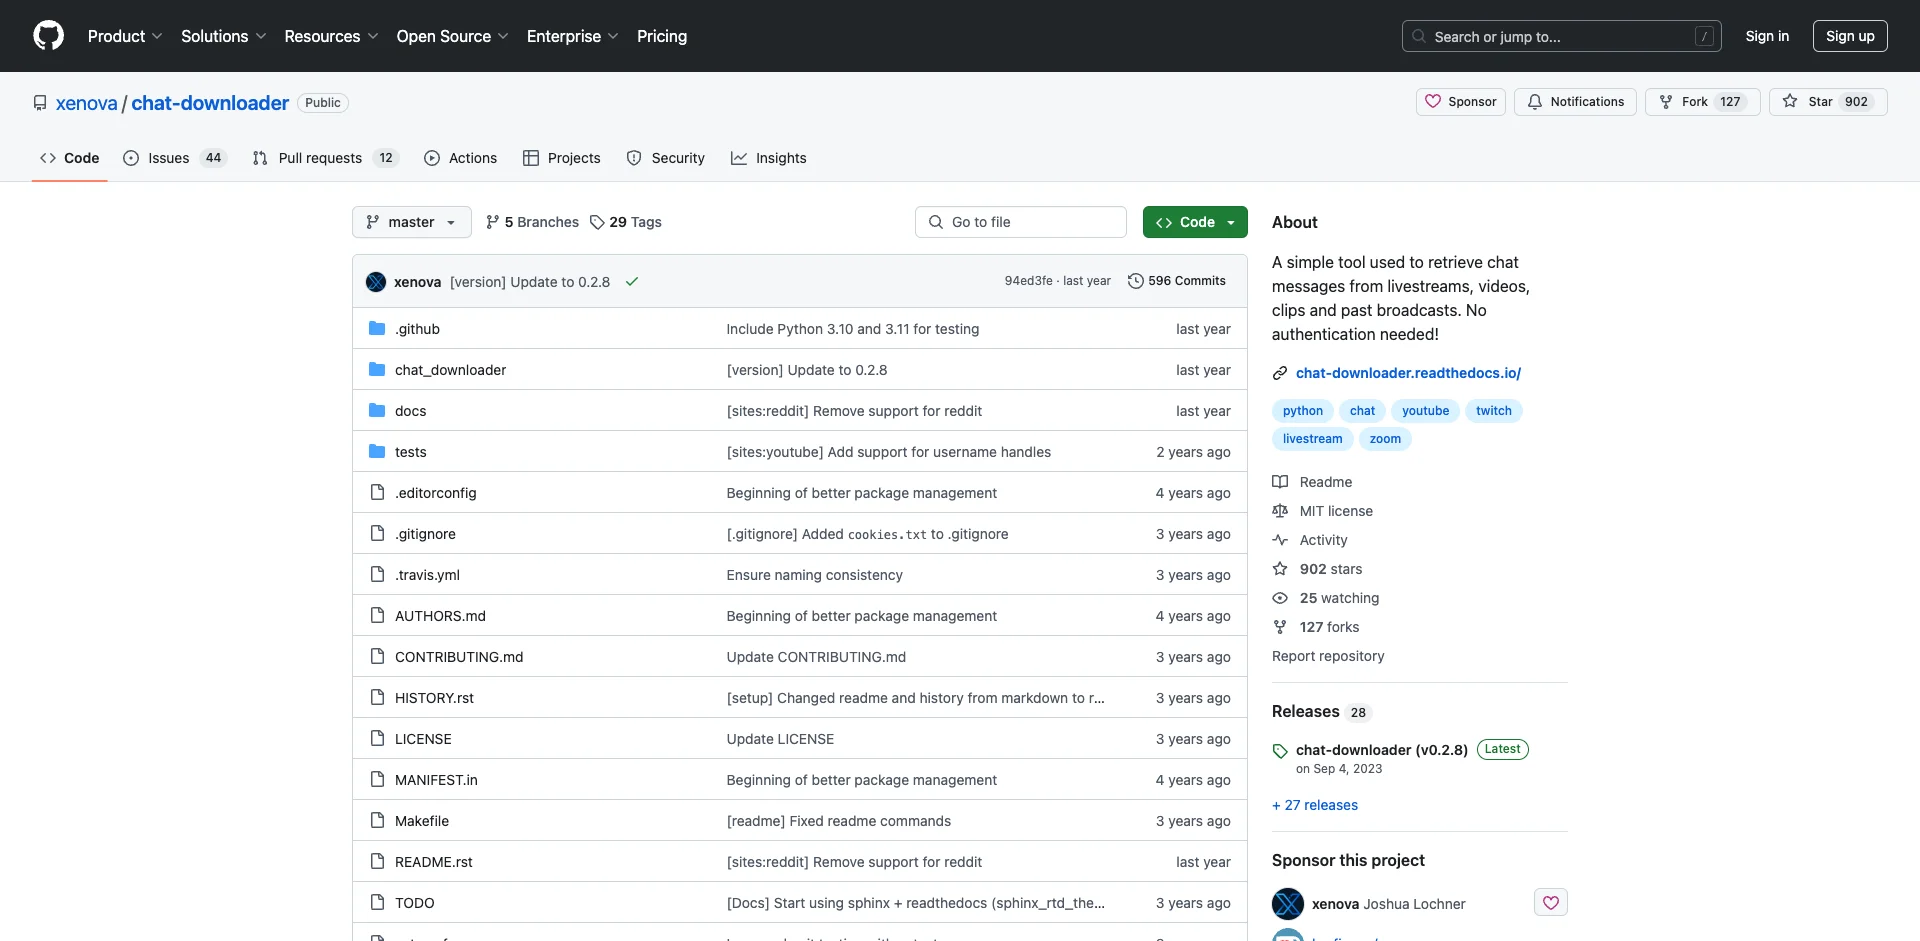Click the xenova avatar in latest commit
Viewport: 1920px width, 941px height.
click(x=376, y=282)
